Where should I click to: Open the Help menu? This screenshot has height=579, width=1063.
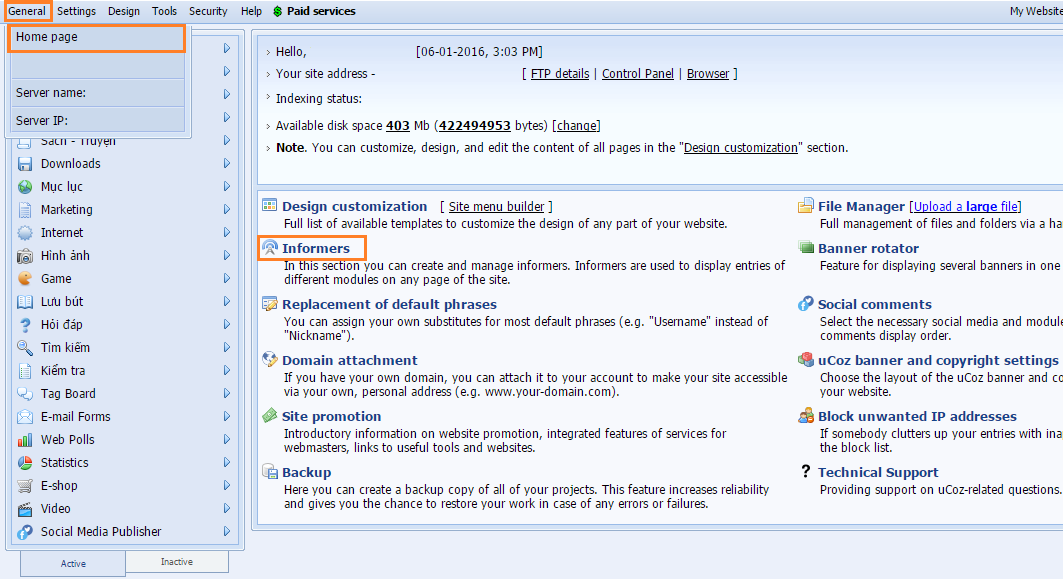click(251, 12)
